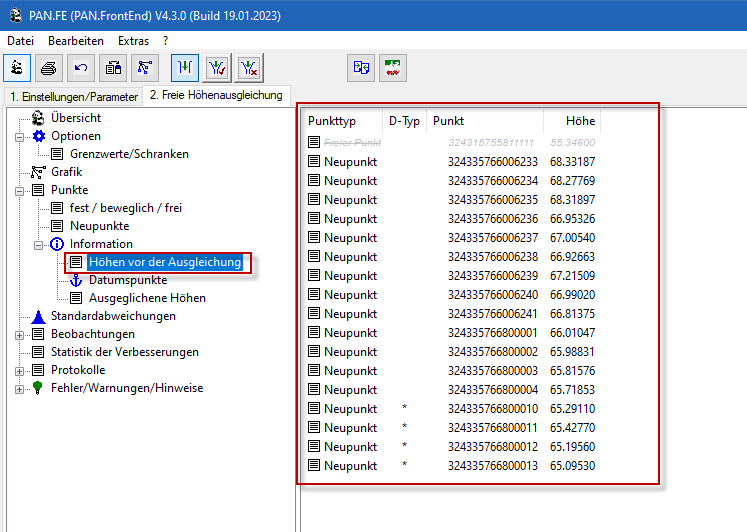Click the network graph toolbar icon
This screenshot has height=532, width=747.
[x=146, y=68]
